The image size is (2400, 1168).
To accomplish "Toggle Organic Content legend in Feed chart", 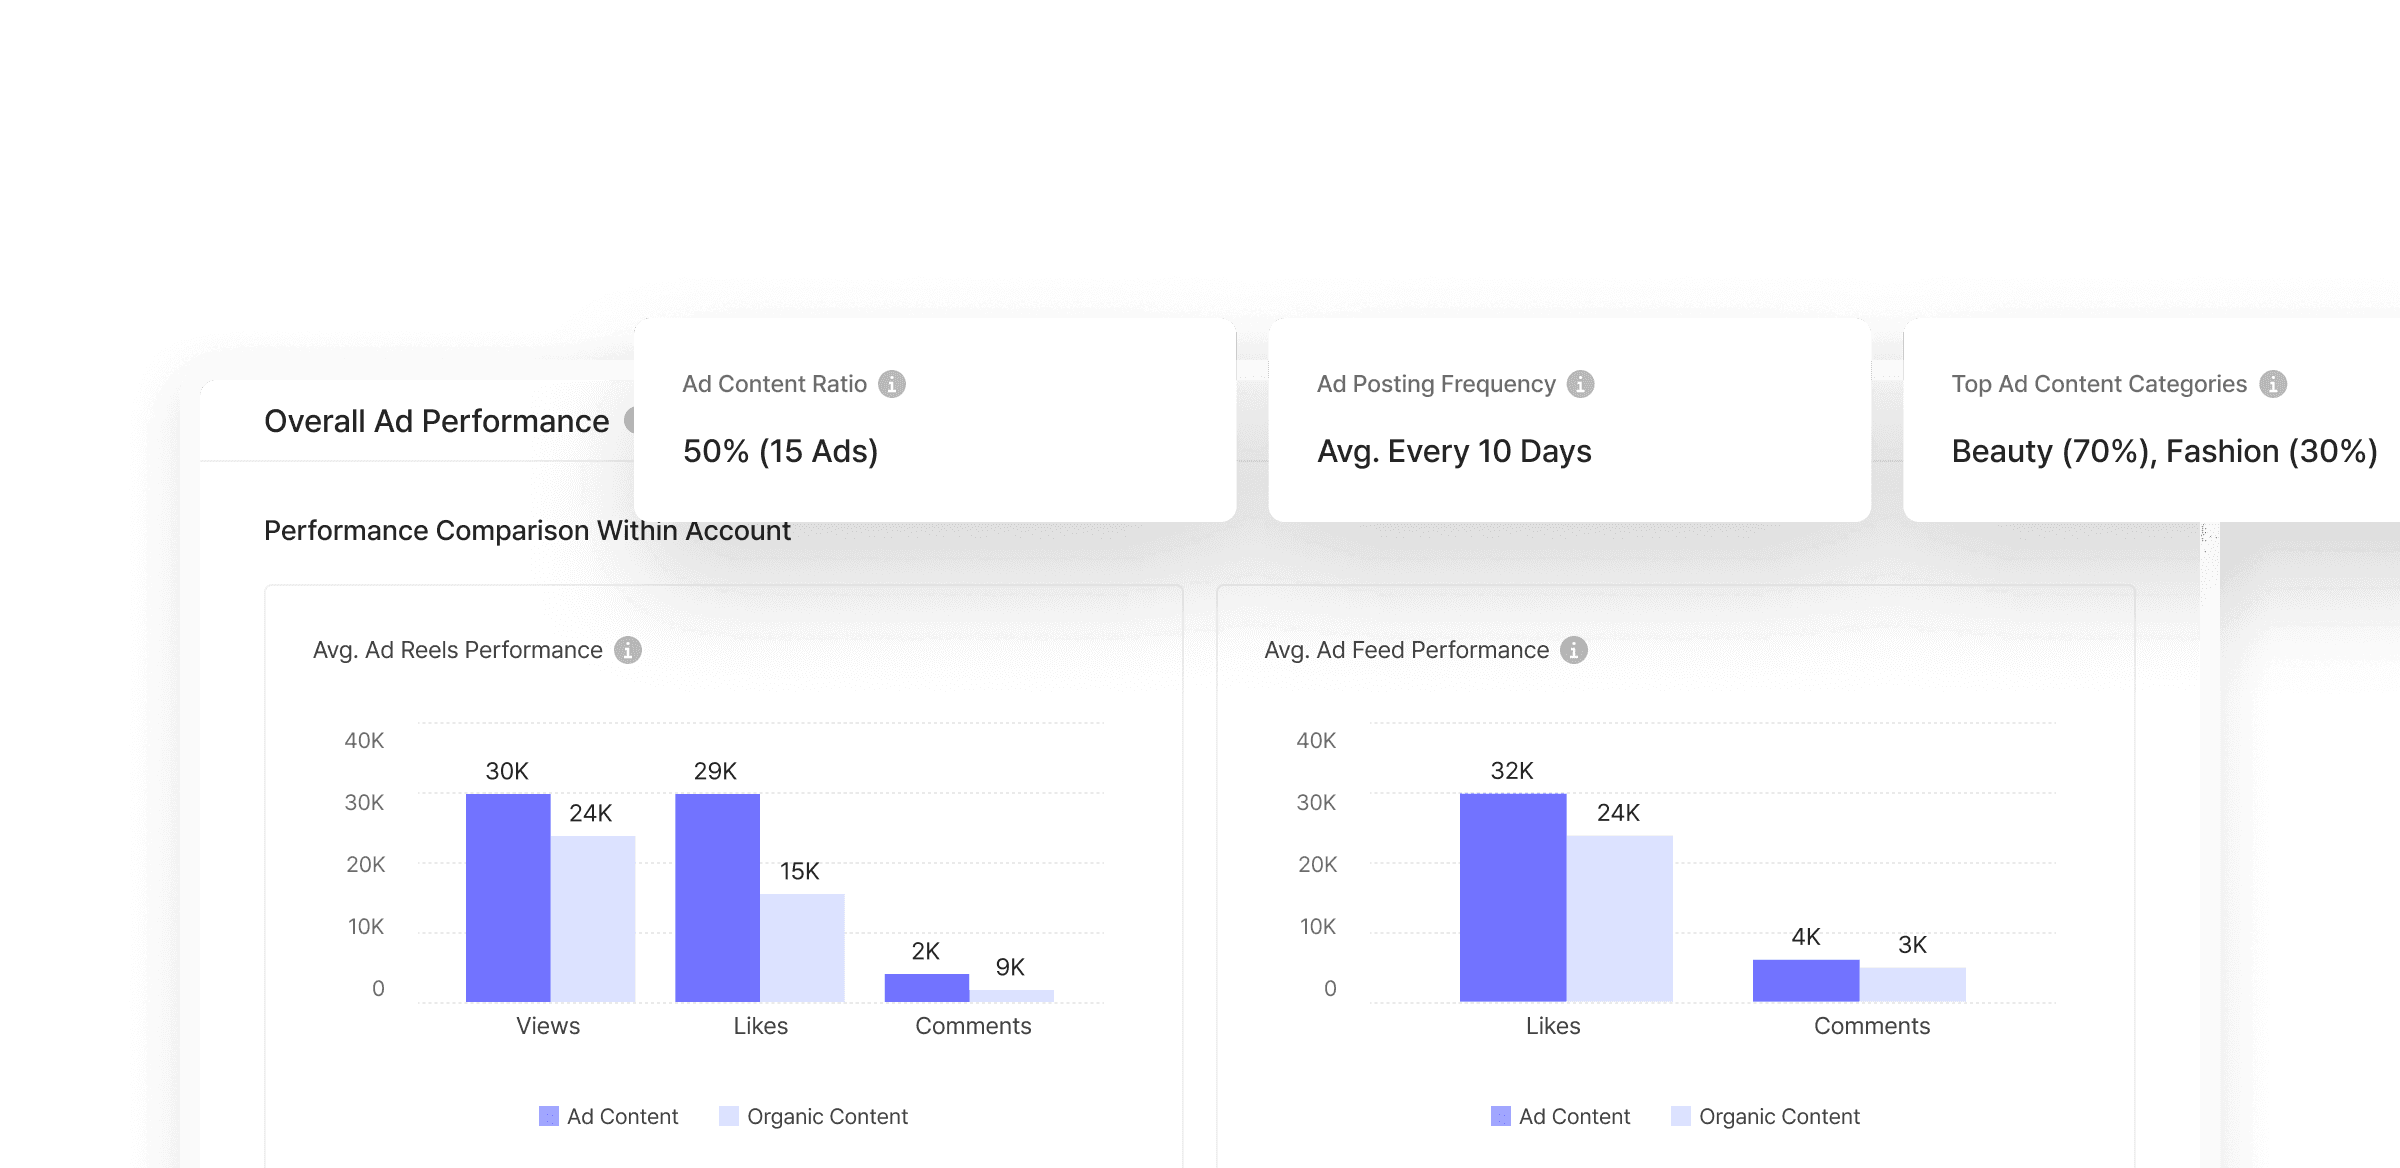I will click(1778, 1116).
